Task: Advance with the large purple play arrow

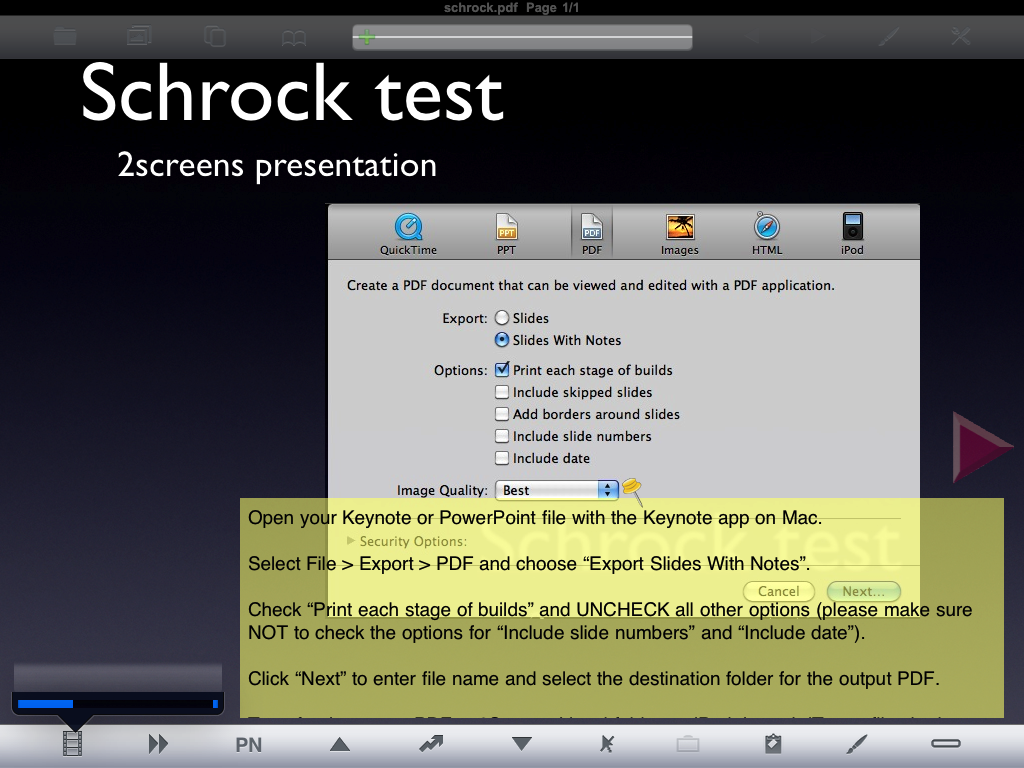Action: click(982, 447)
